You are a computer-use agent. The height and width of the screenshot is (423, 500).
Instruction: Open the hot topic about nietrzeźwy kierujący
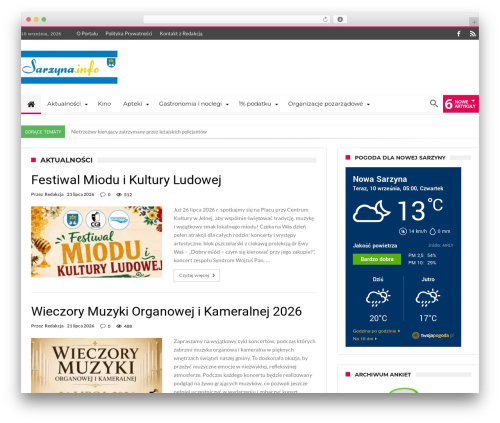point(139,132)
